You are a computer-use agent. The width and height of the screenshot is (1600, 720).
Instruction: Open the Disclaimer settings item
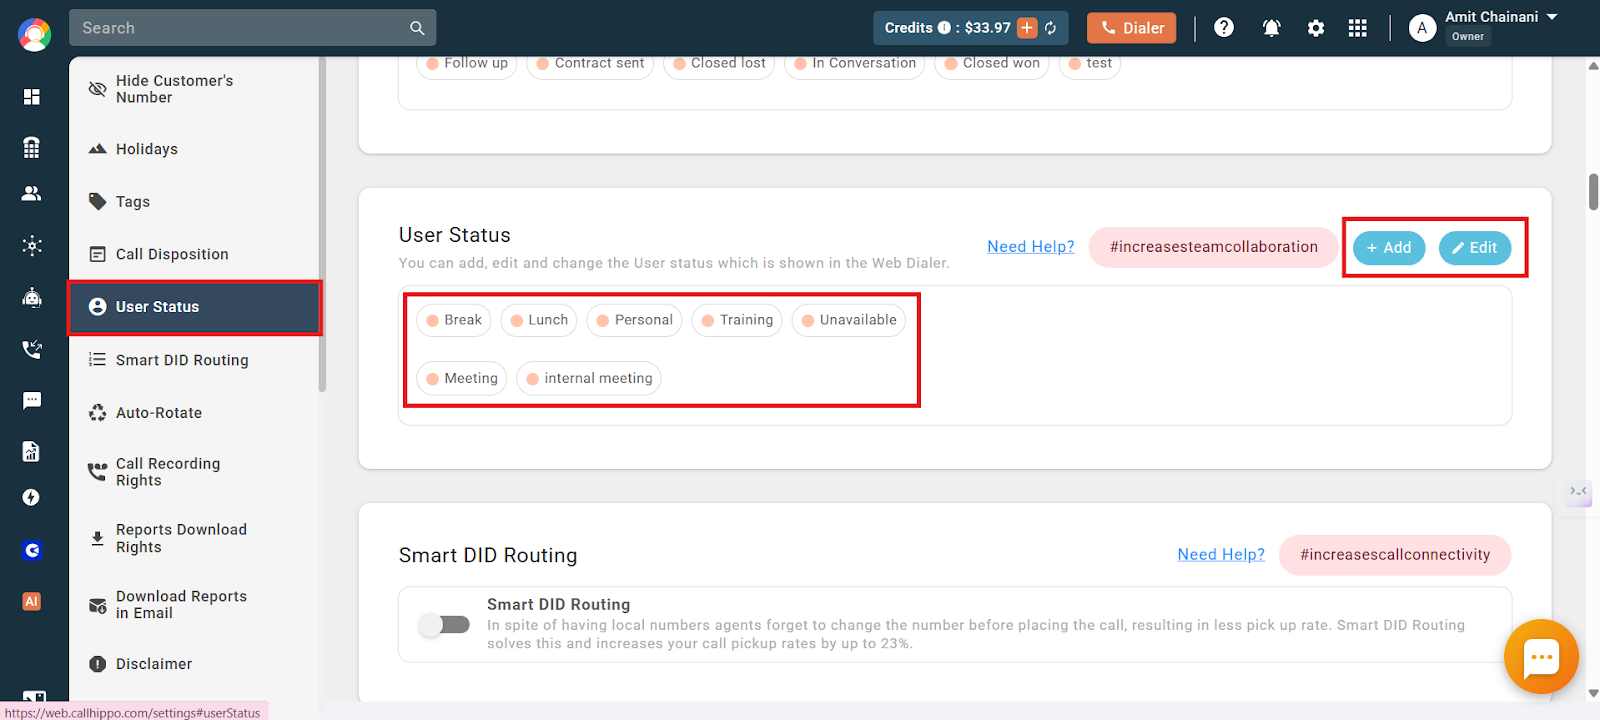coord(195,664)
